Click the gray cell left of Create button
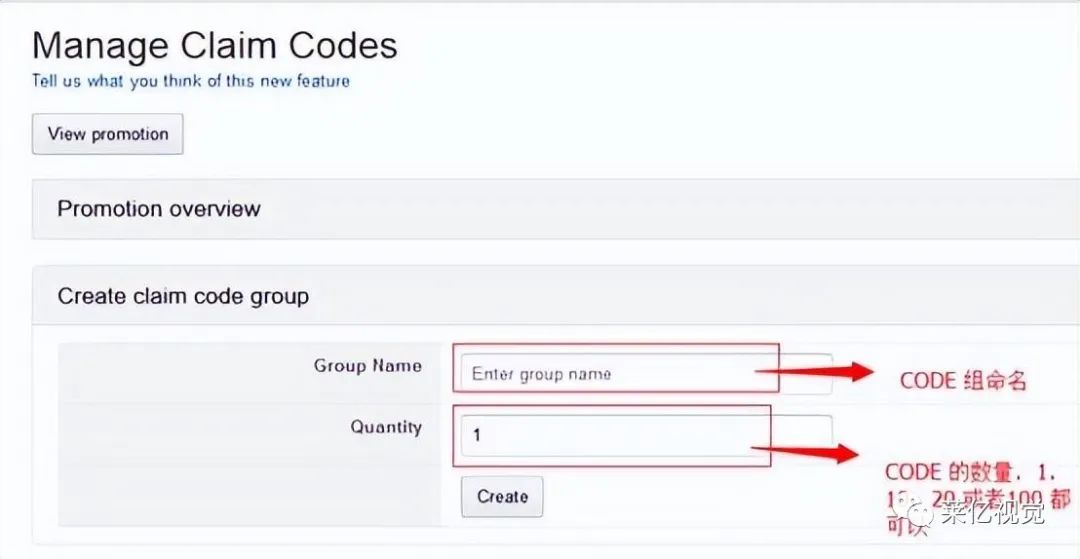 (x=249, y=496)
